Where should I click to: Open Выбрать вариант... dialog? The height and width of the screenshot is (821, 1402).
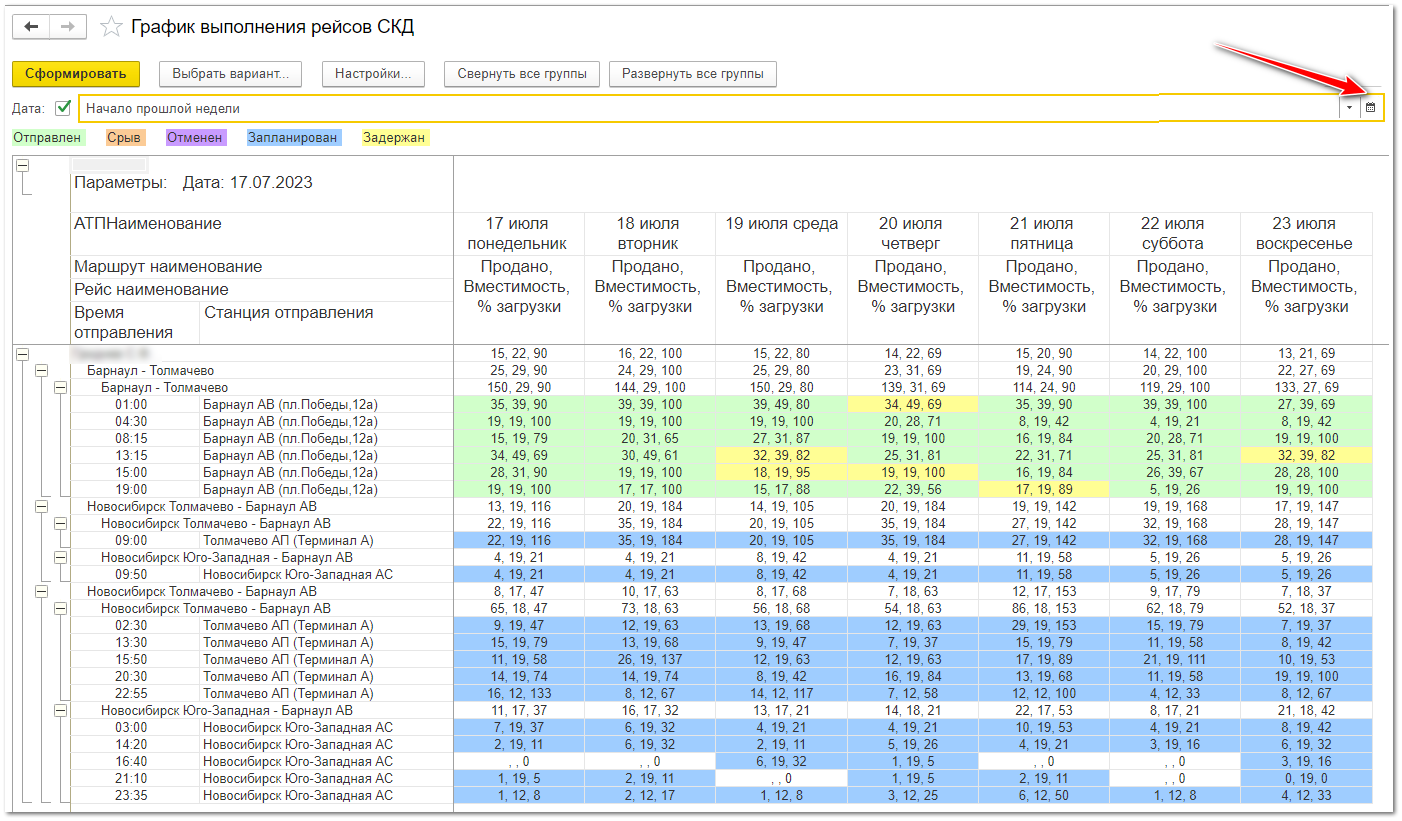(x=230, y=74)
